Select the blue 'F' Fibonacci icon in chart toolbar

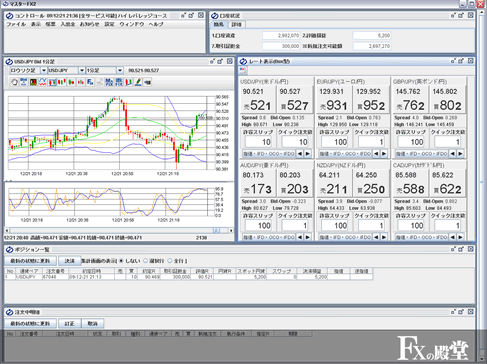tap(90, 82)
